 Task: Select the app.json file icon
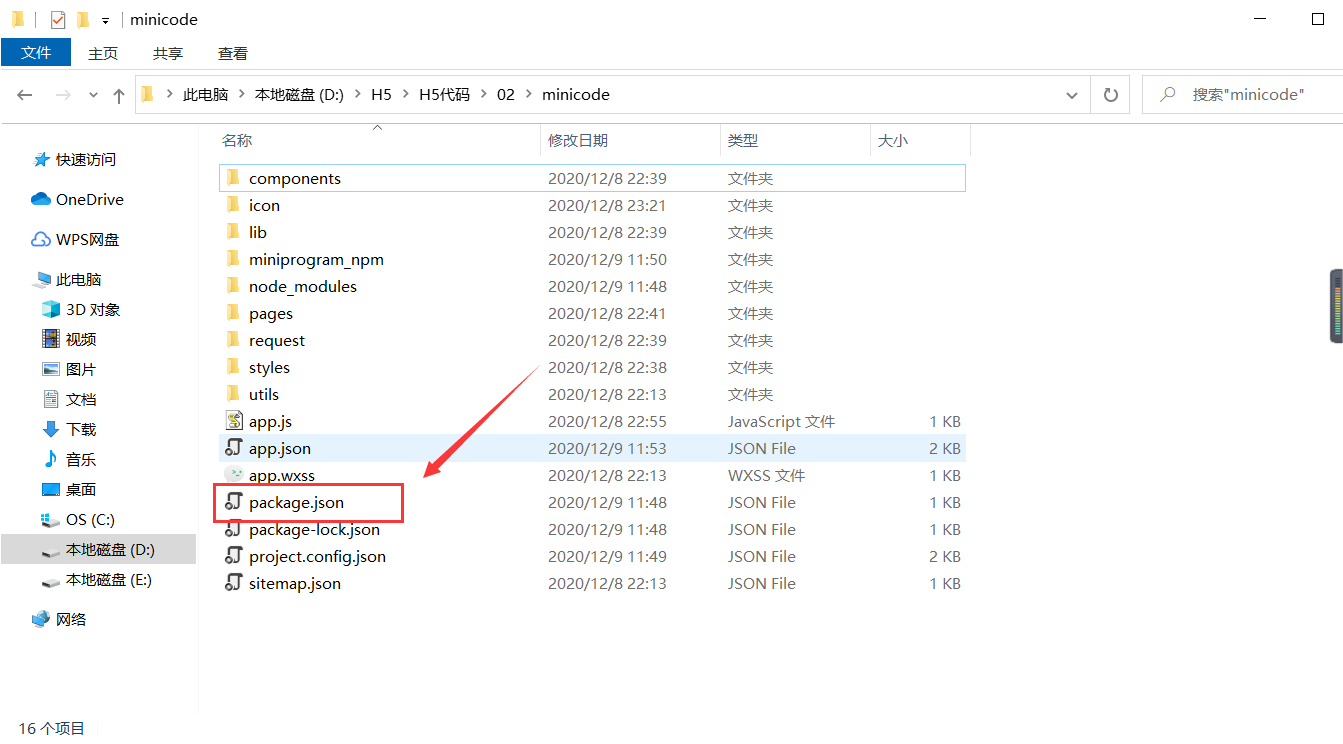234,448
